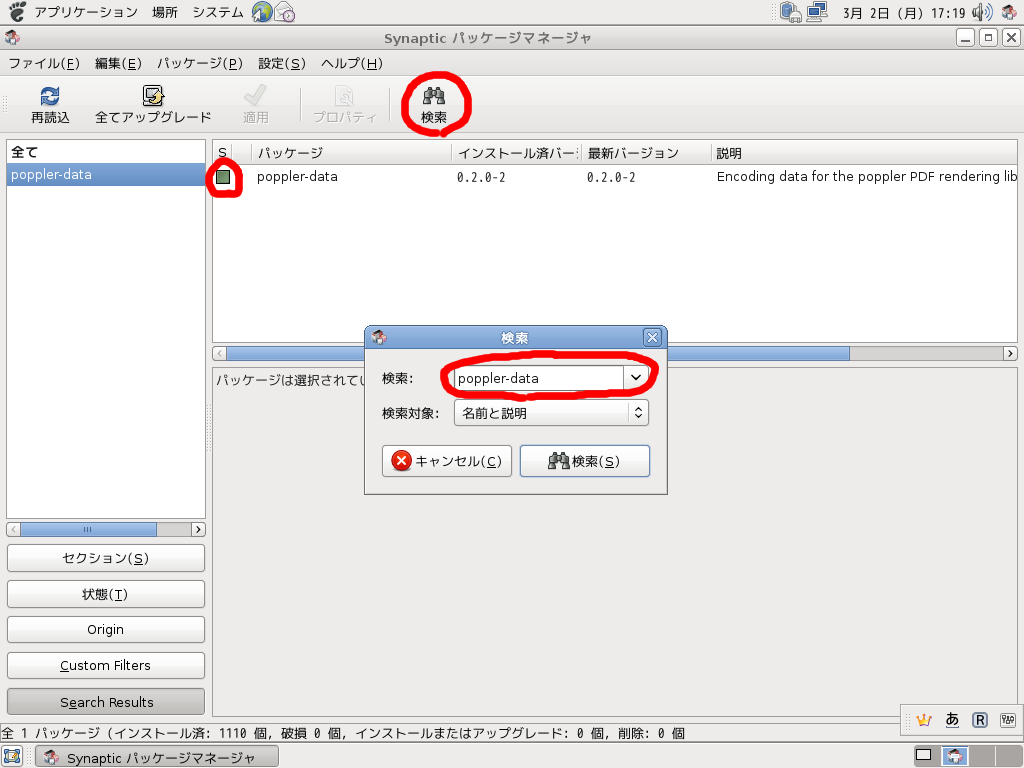
Task: Click the Mark All Upgrades (全てアップグレード) icon
Action: coord(150,103)
